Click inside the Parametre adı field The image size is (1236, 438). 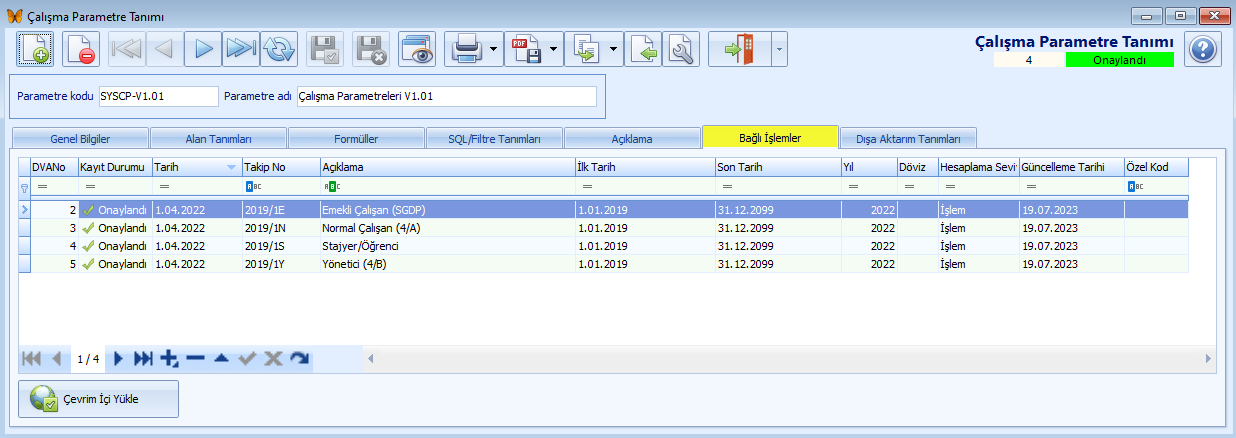click(x=453, y=97)
